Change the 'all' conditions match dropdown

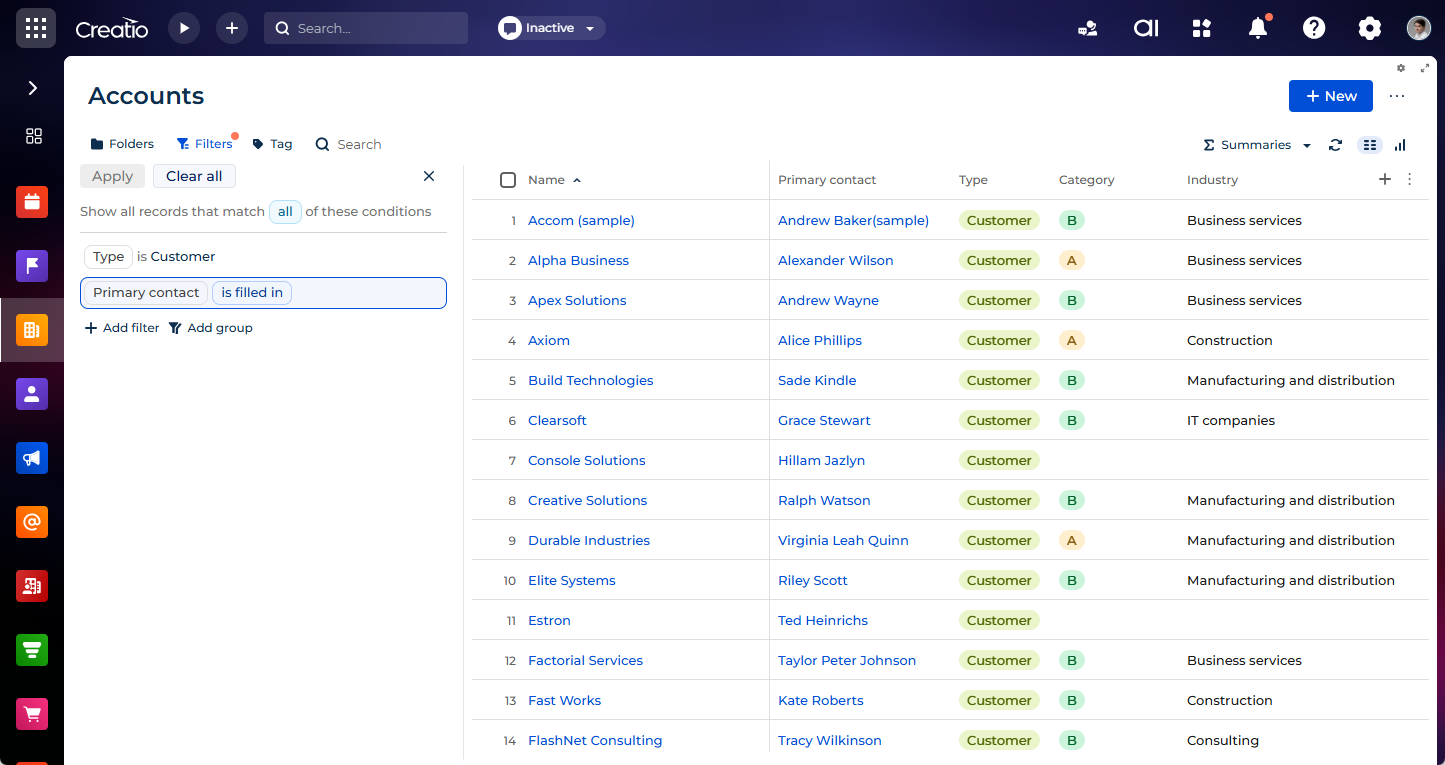pos(285,211)
